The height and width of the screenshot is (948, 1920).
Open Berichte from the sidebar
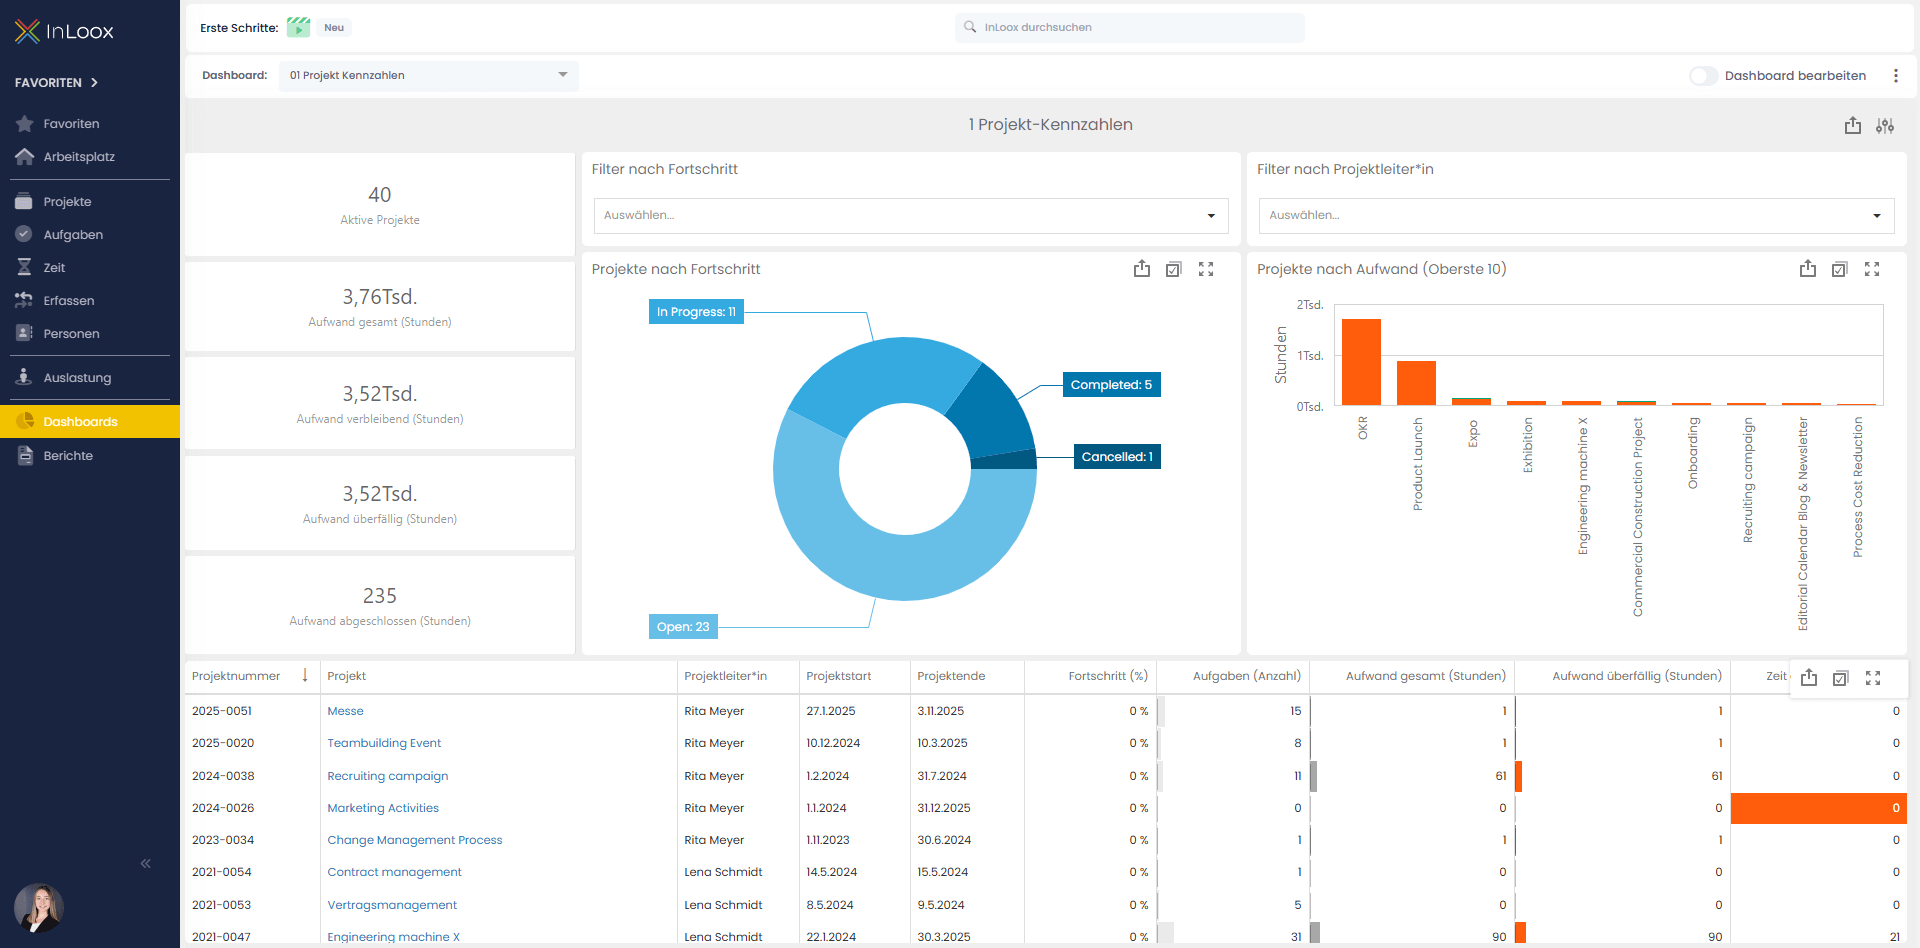(68, 455)
